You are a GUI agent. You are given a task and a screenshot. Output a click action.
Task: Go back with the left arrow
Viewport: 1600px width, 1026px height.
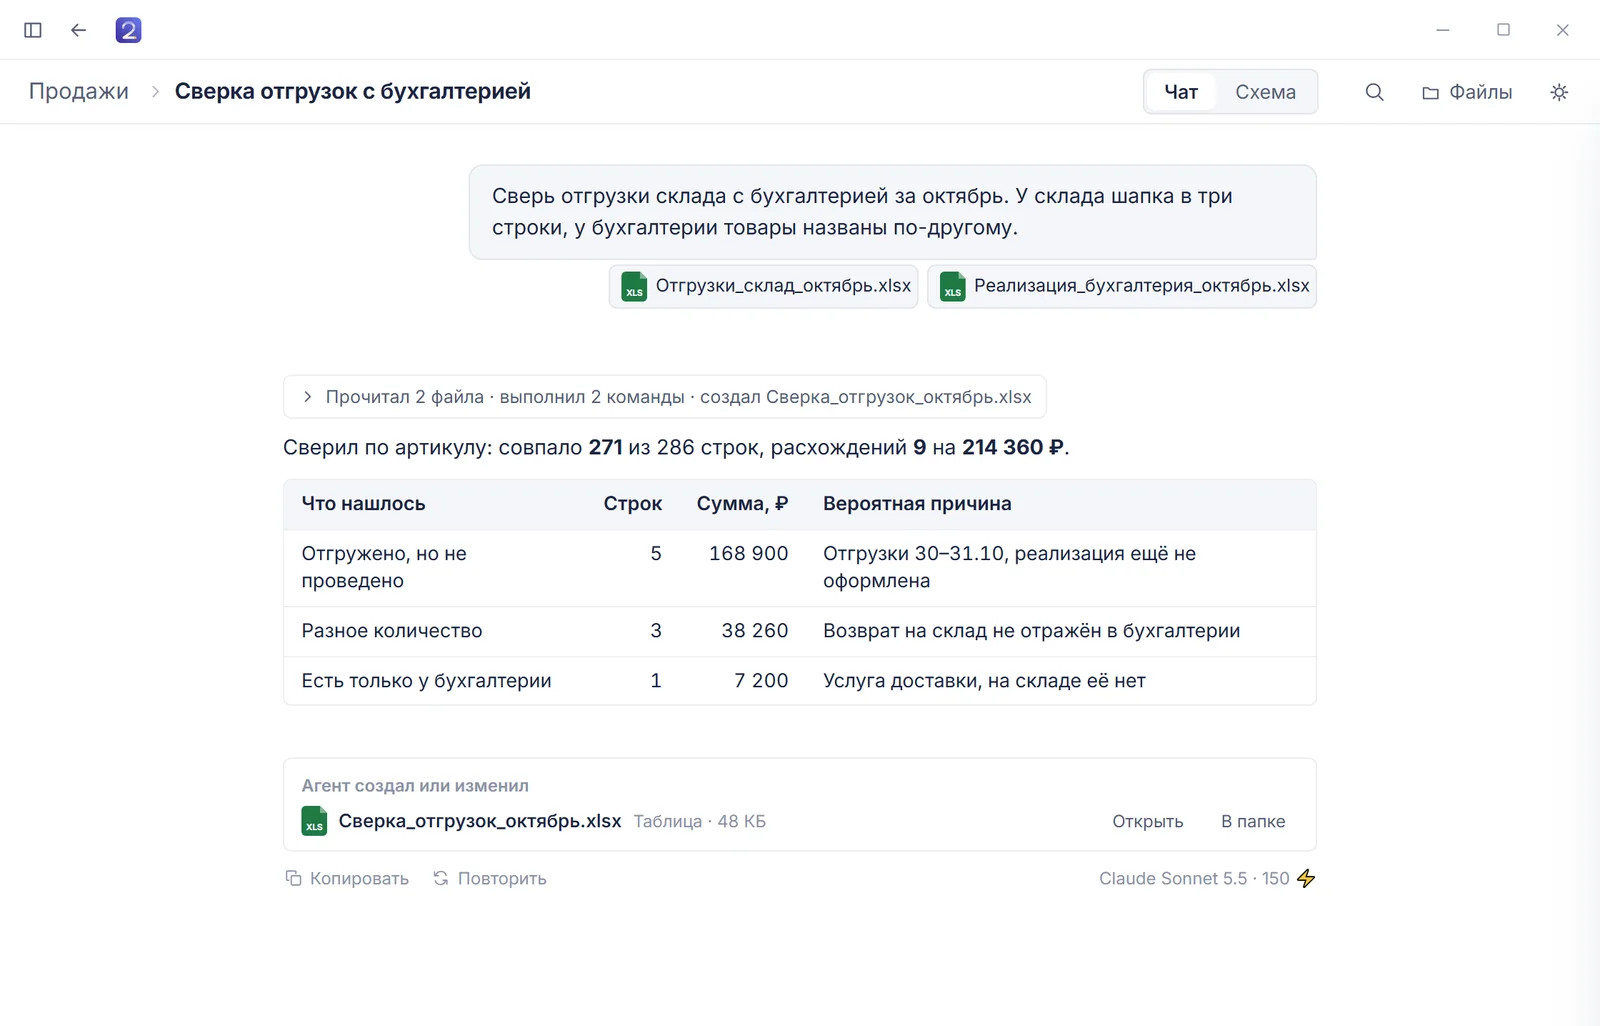(x=79, y=30)
